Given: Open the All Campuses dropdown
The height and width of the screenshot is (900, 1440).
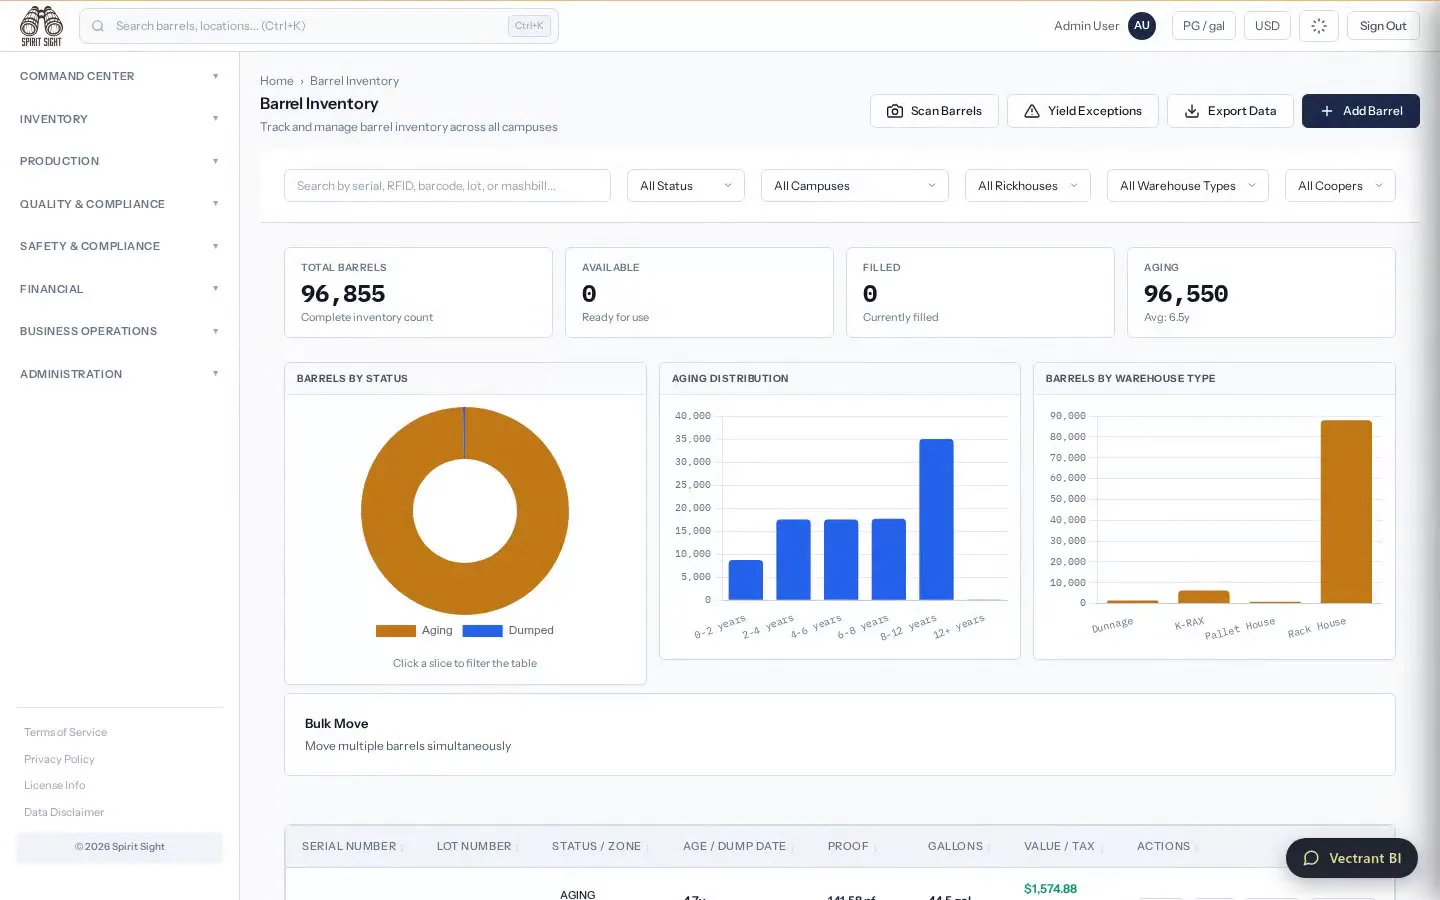Looking at the screenshot, I should [x=855, y=186].
